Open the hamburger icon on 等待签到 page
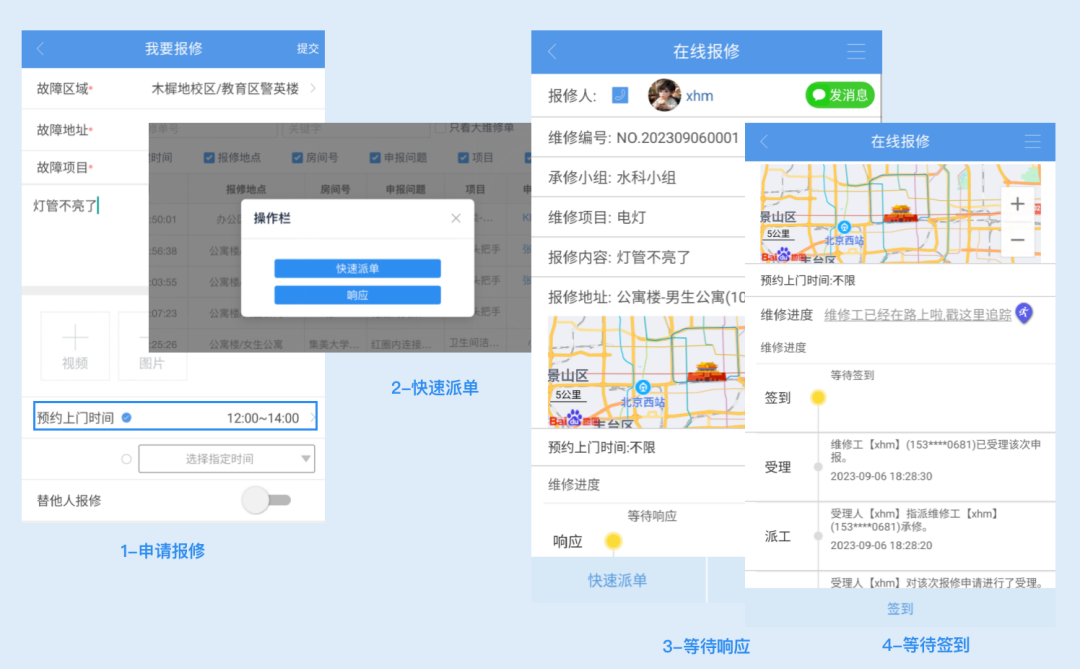1080x669 pixels. pyautogui.click(x=1031, y=142)
